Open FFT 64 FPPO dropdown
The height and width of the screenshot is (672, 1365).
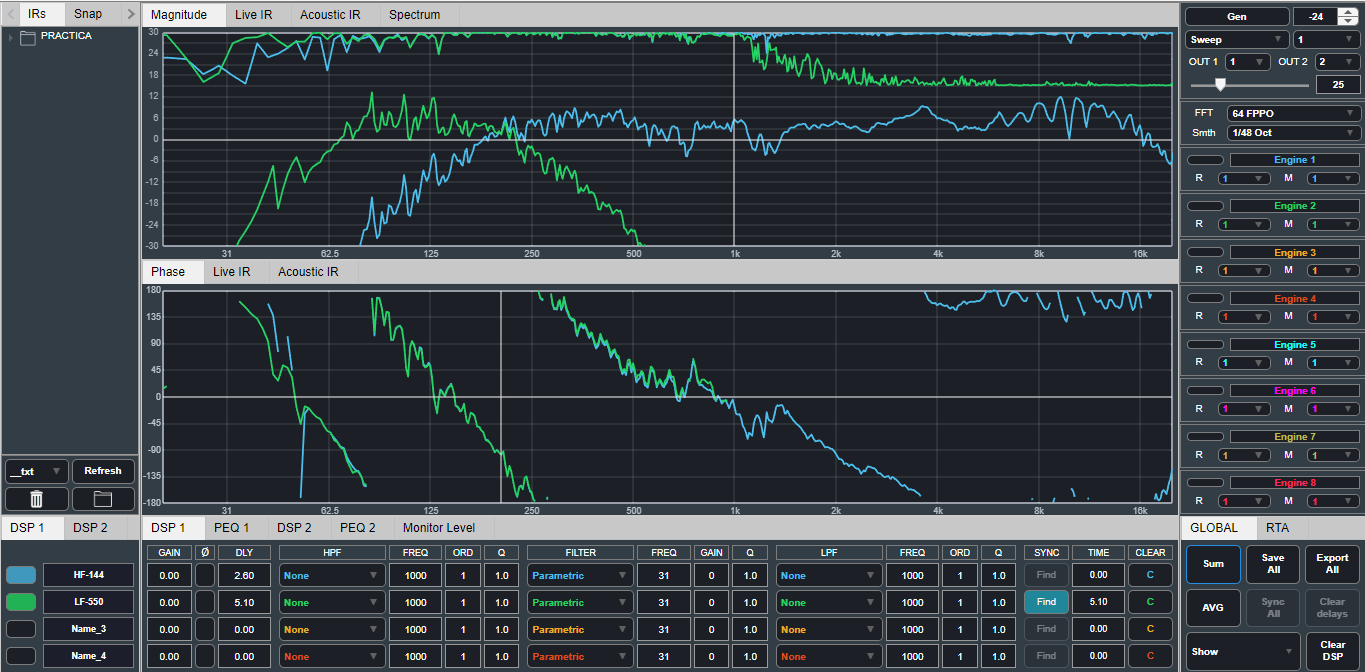1294,114
